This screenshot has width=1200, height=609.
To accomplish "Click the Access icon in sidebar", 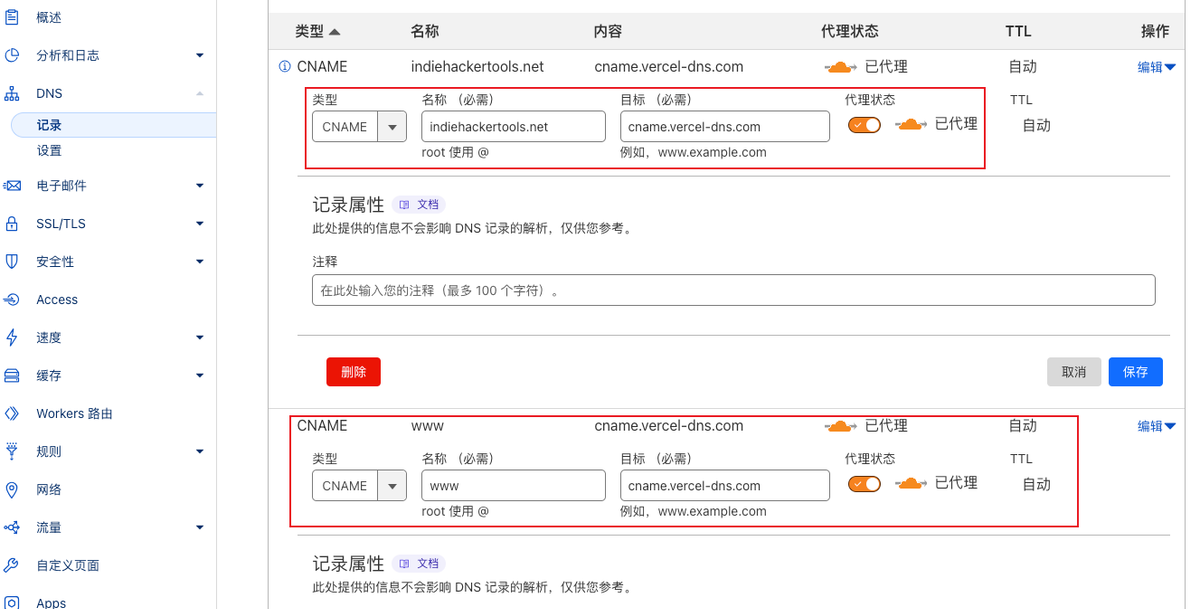I will point(12,299).
